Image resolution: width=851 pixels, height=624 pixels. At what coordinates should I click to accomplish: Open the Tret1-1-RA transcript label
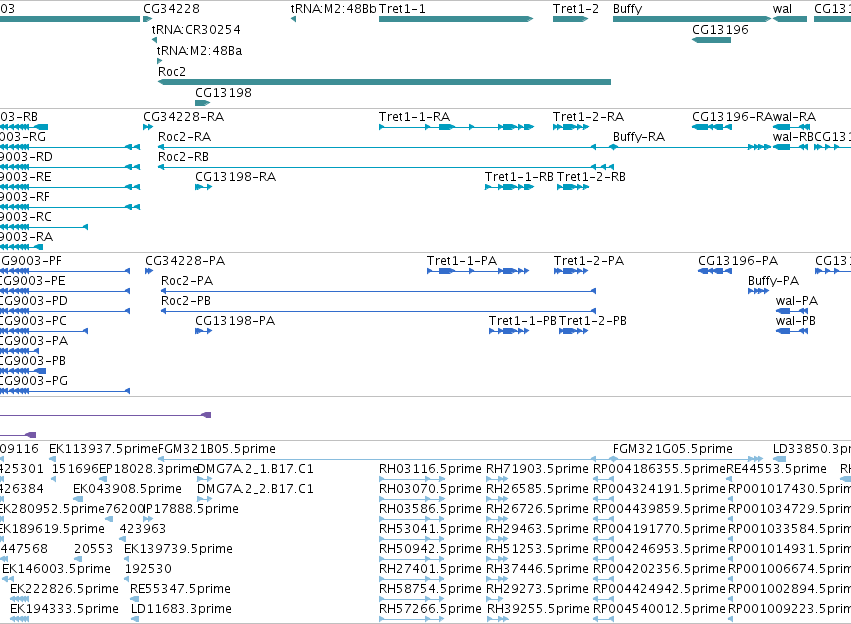coord(414,117)
